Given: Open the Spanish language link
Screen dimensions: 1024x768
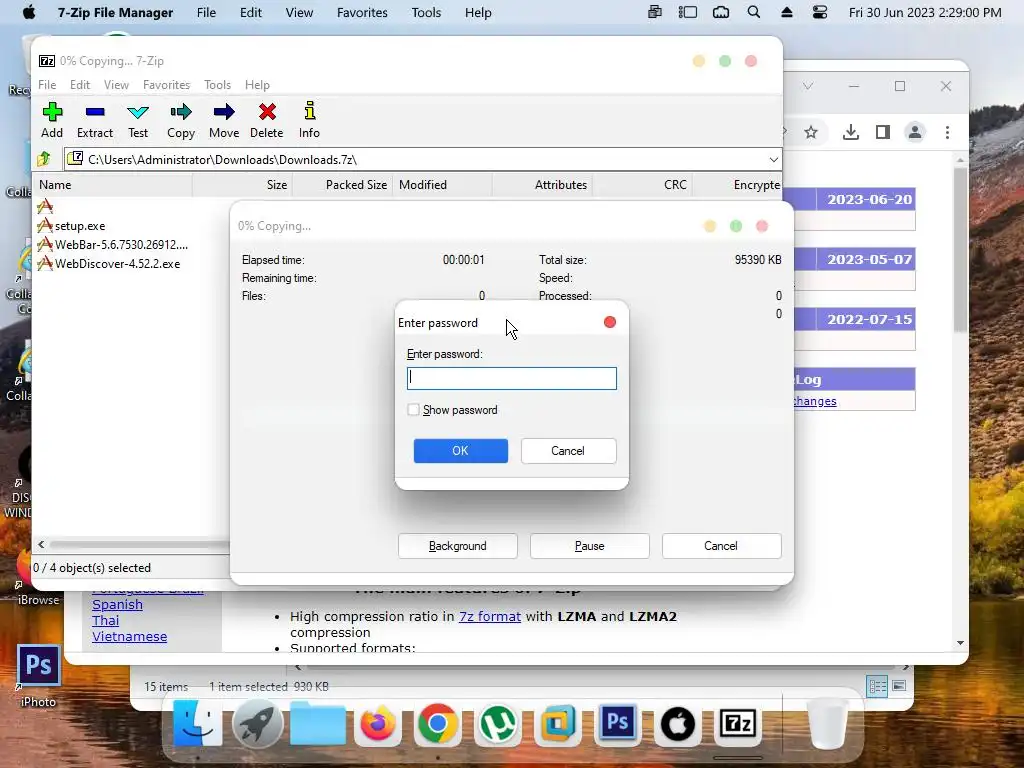Looking at the screenshot, I should [x=118, y=604].
